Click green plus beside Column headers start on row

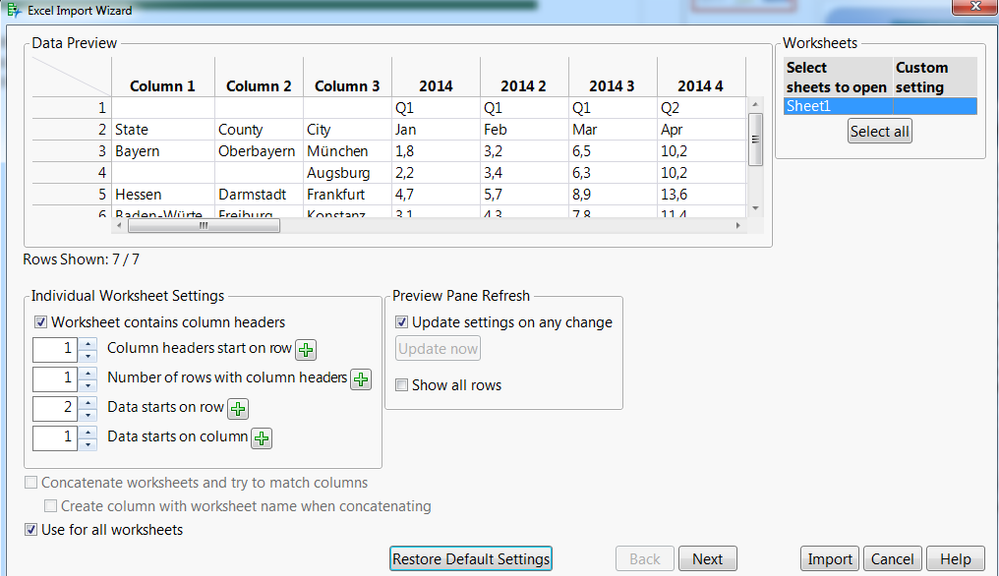(x=306, y=350)
